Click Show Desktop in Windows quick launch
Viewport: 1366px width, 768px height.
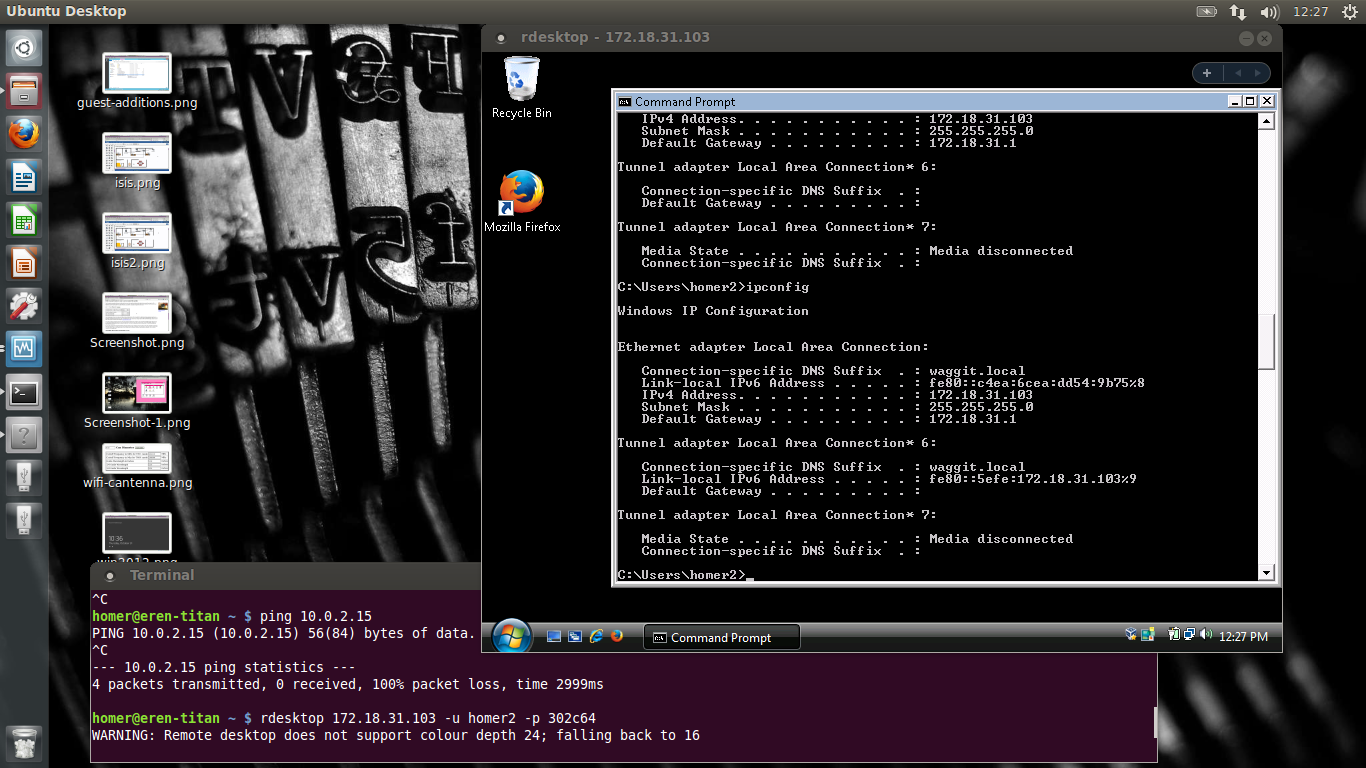click(554, 636)
